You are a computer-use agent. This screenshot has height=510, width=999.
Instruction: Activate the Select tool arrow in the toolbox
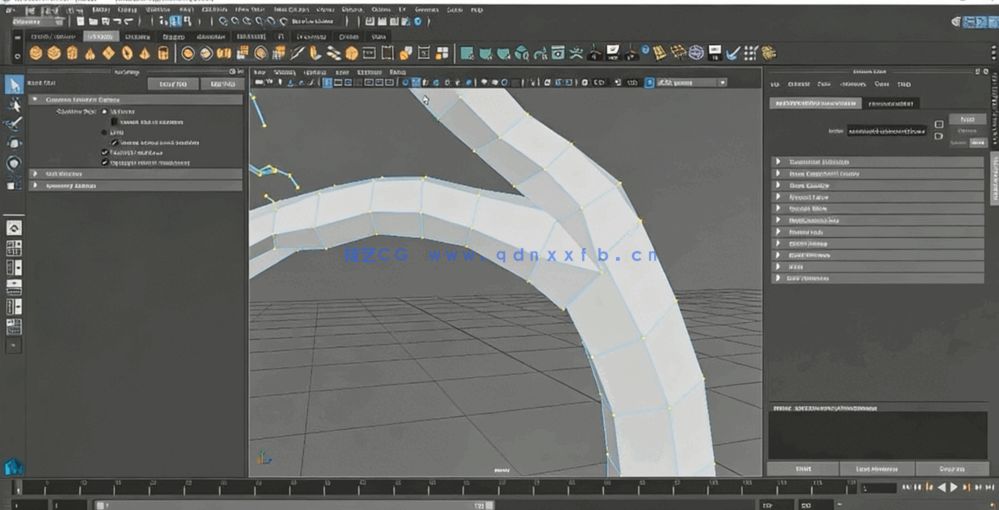pyautogui.click(x=14, y=84)
